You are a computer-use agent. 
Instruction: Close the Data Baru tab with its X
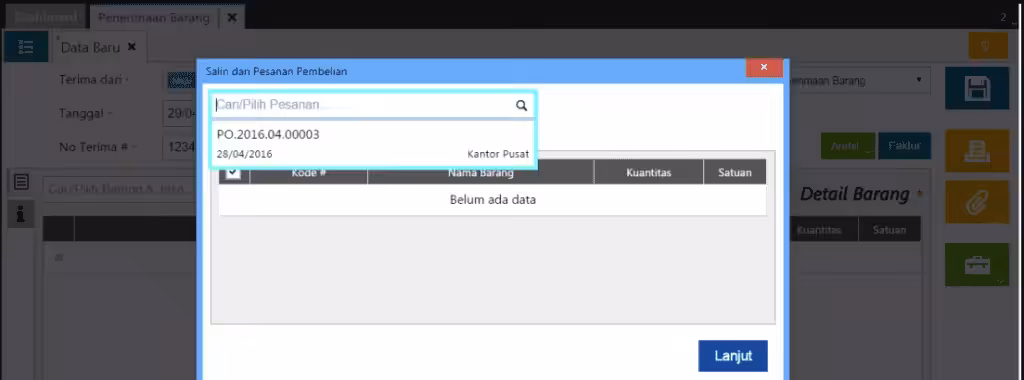132,47
